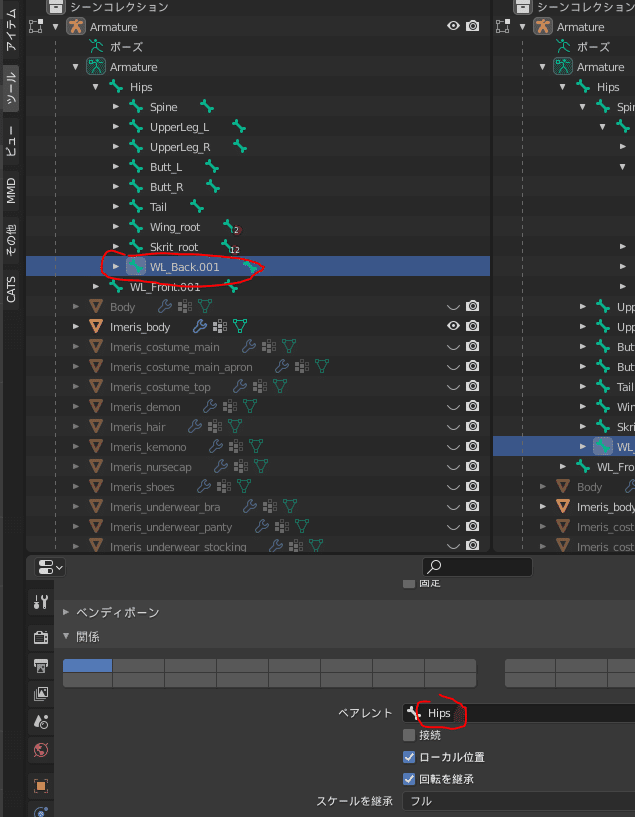The image size is (635, 817).
Task: Select ポーズ in the right outliner
Action: [x=593, y=46]
